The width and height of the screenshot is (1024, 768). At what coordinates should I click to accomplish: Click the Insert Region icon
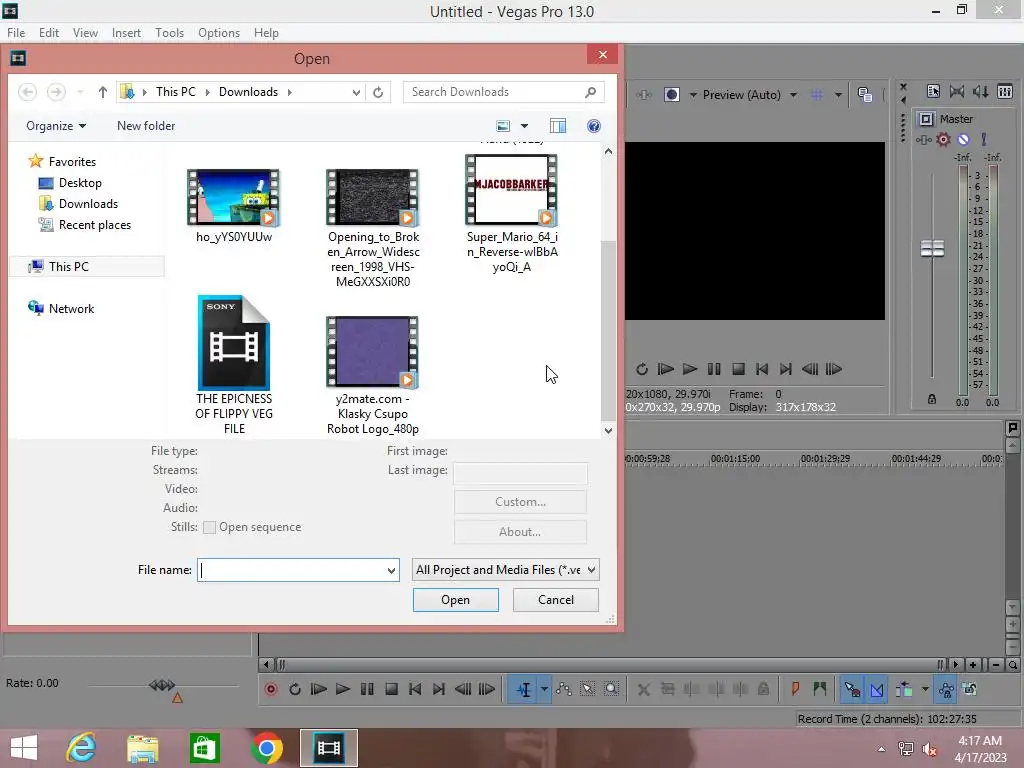(820, 689)
